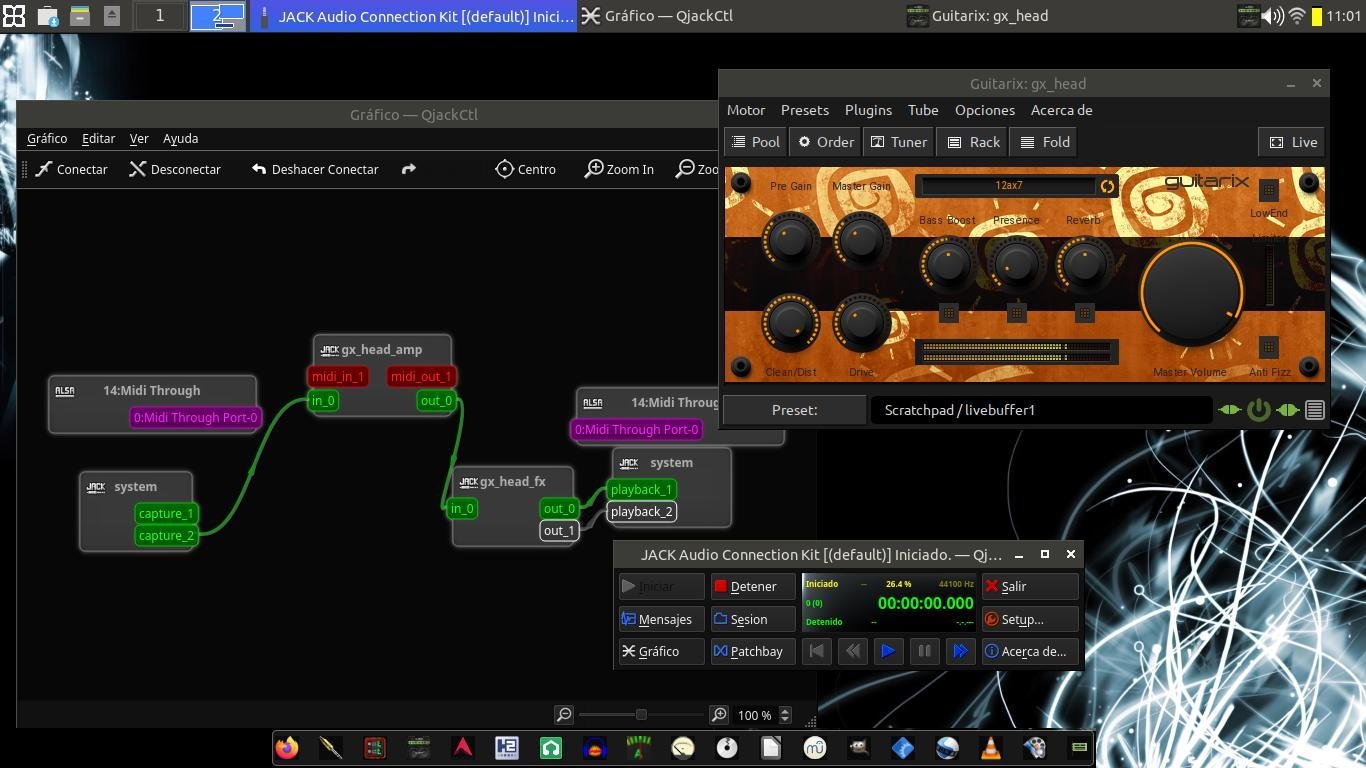Pause the JACK transport
This screenshot has height=768, width=1366.
(924, 651)
